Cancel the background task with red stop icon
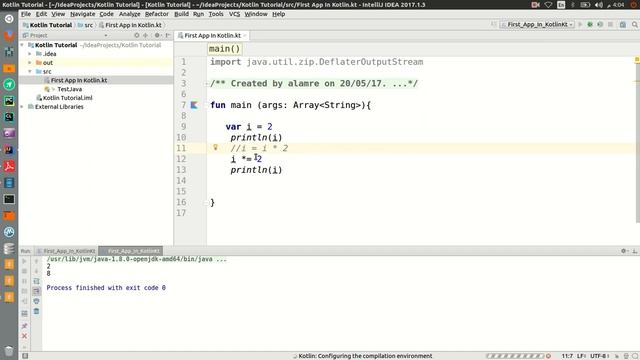This screenshot has width=640, height=360. (549, 356)
